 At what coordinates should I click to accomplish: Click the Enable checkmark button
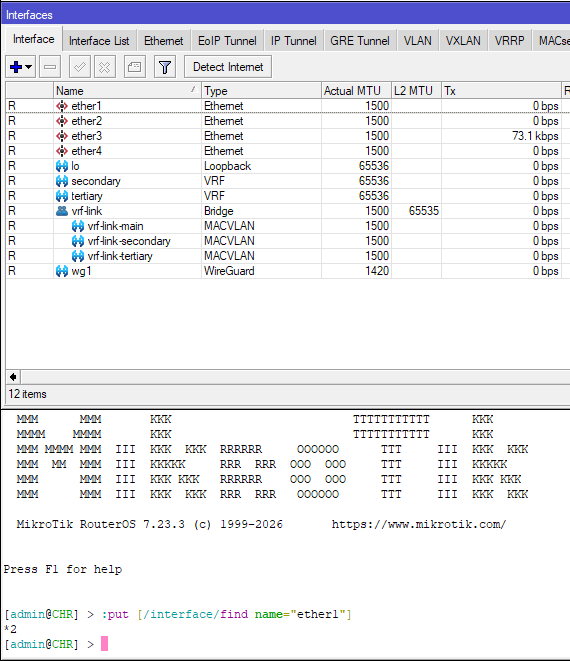(80, 67)
